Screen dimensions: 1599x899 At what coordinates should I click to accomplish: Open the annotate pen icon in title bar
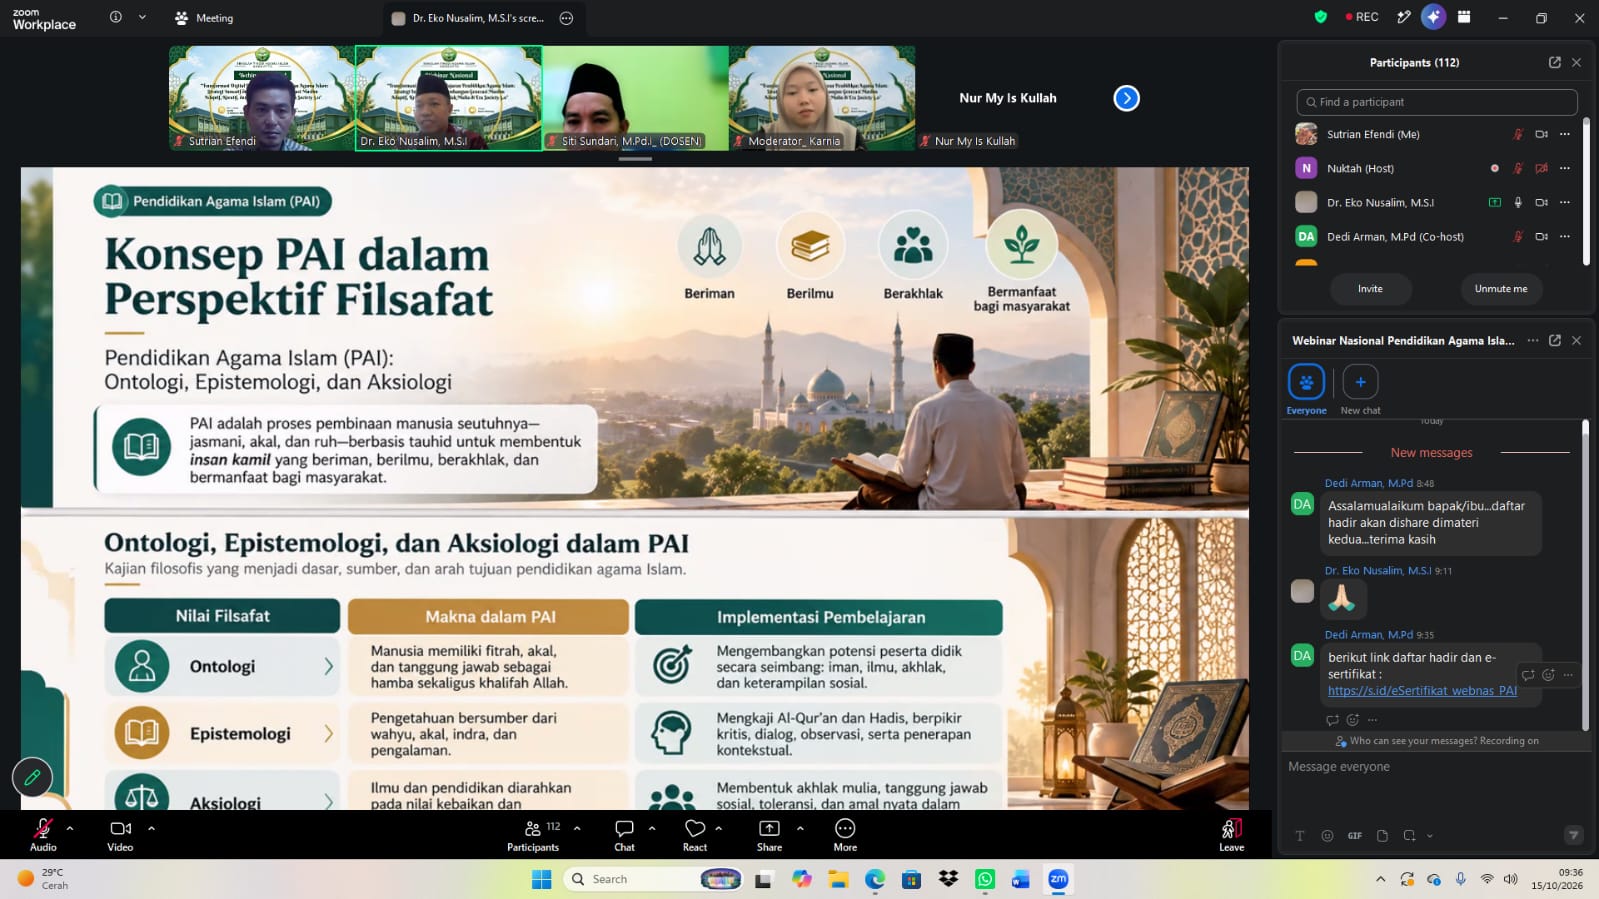click(1404, 17)
